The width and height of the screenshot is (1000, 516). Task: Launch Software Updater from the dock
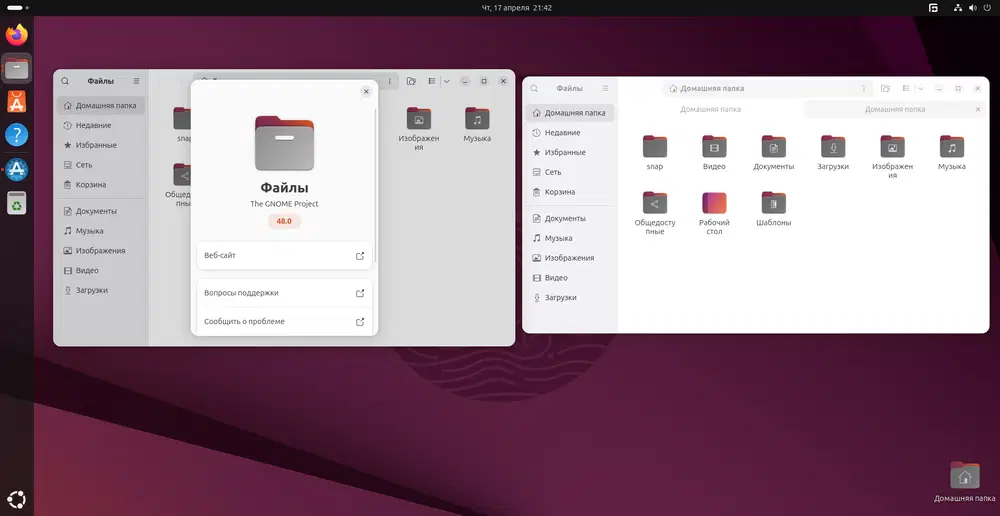click(x=17, y=169)
